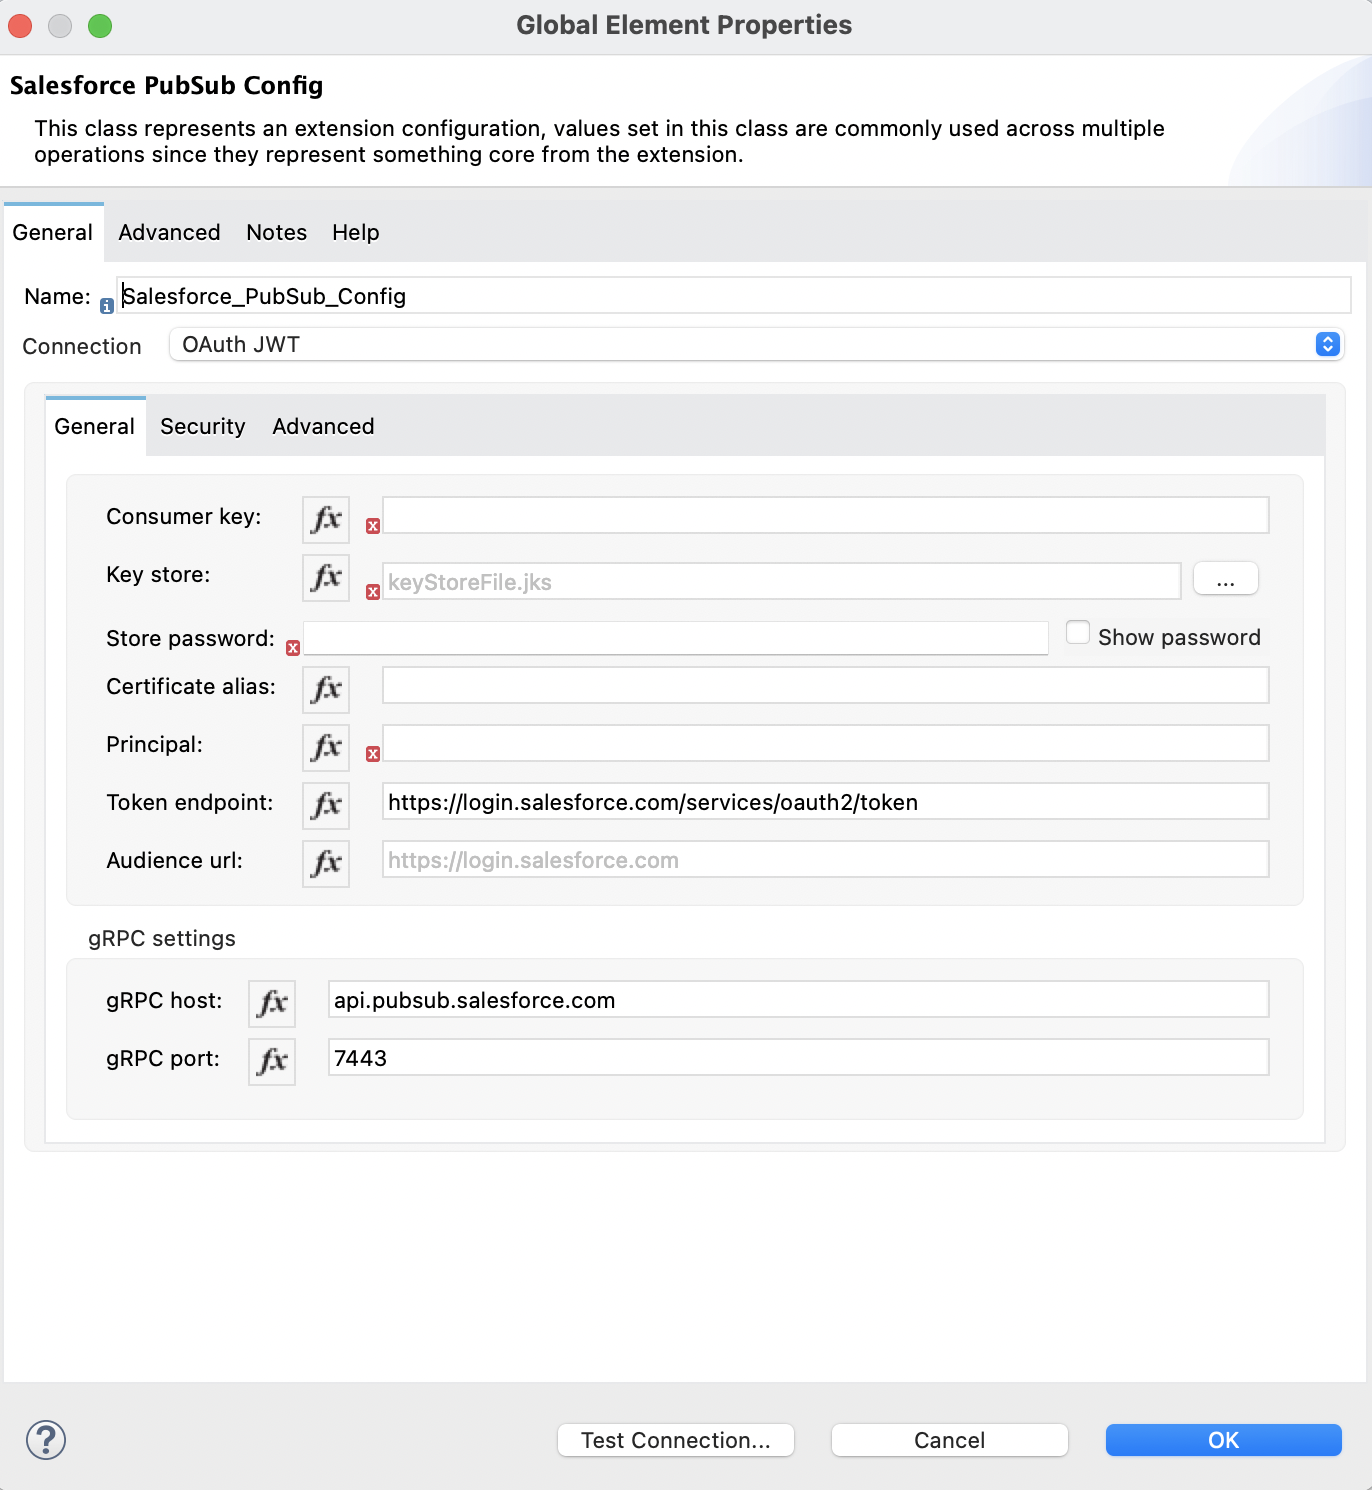Screen dimensions: 1372x1490
Task: Click the Test Connection button
Action: 675,1440
